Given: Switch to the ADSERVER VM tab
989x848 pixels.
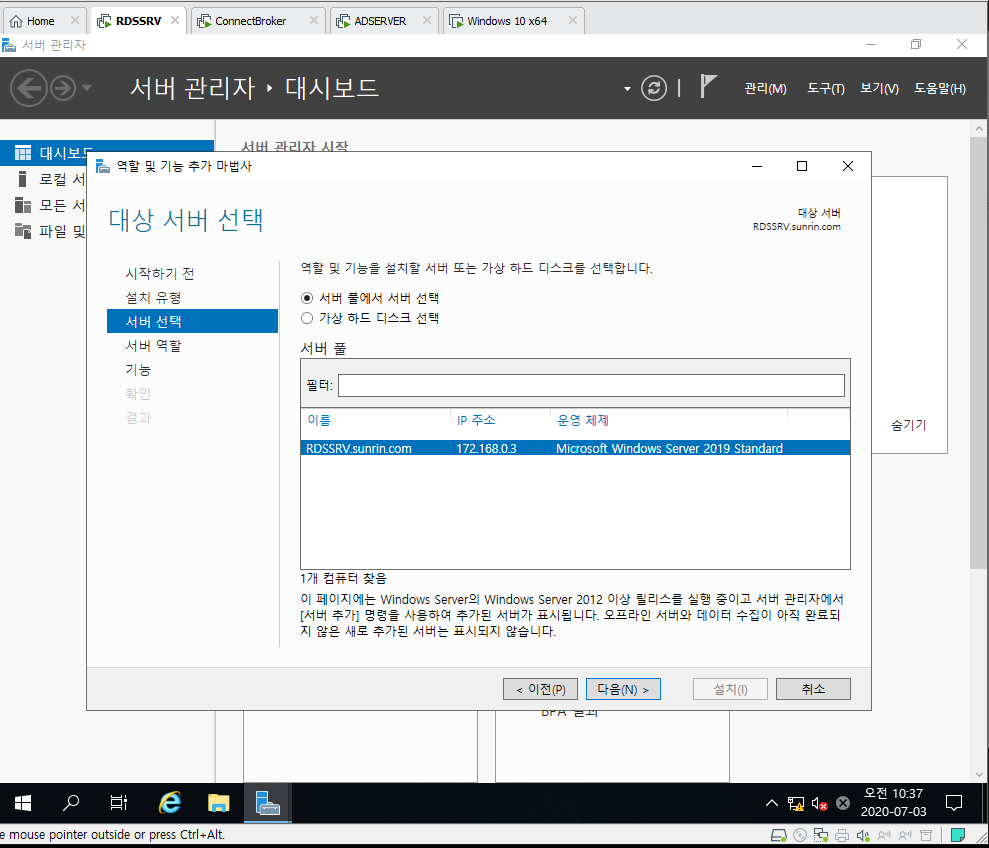Looking at the screenshot, I should point(380,21).
